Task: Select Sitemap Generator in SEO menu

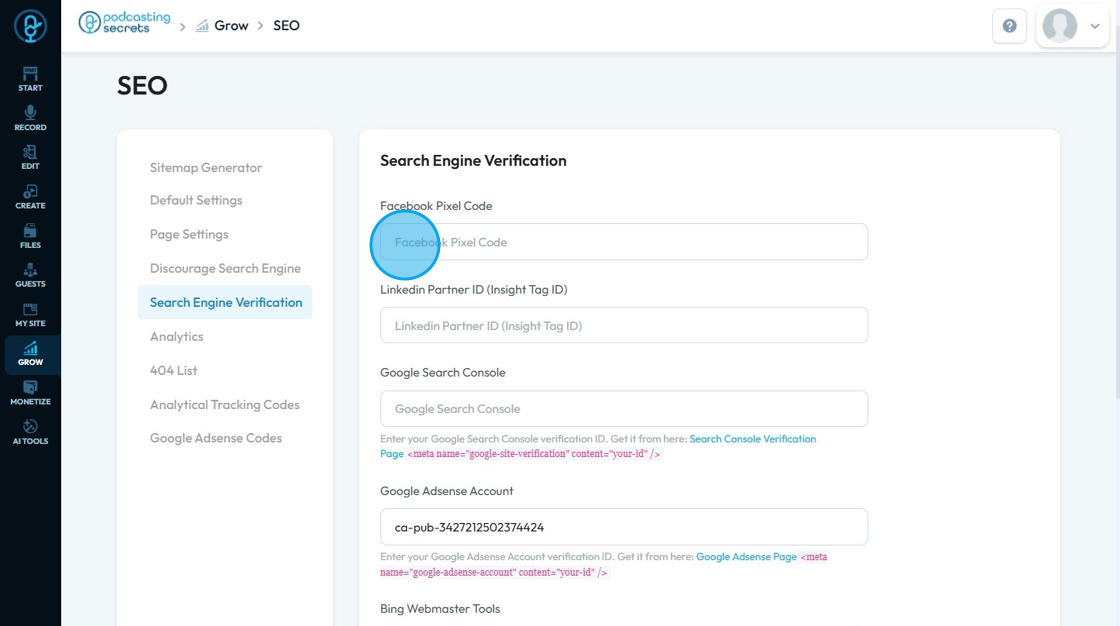Action: pos(206,168)
